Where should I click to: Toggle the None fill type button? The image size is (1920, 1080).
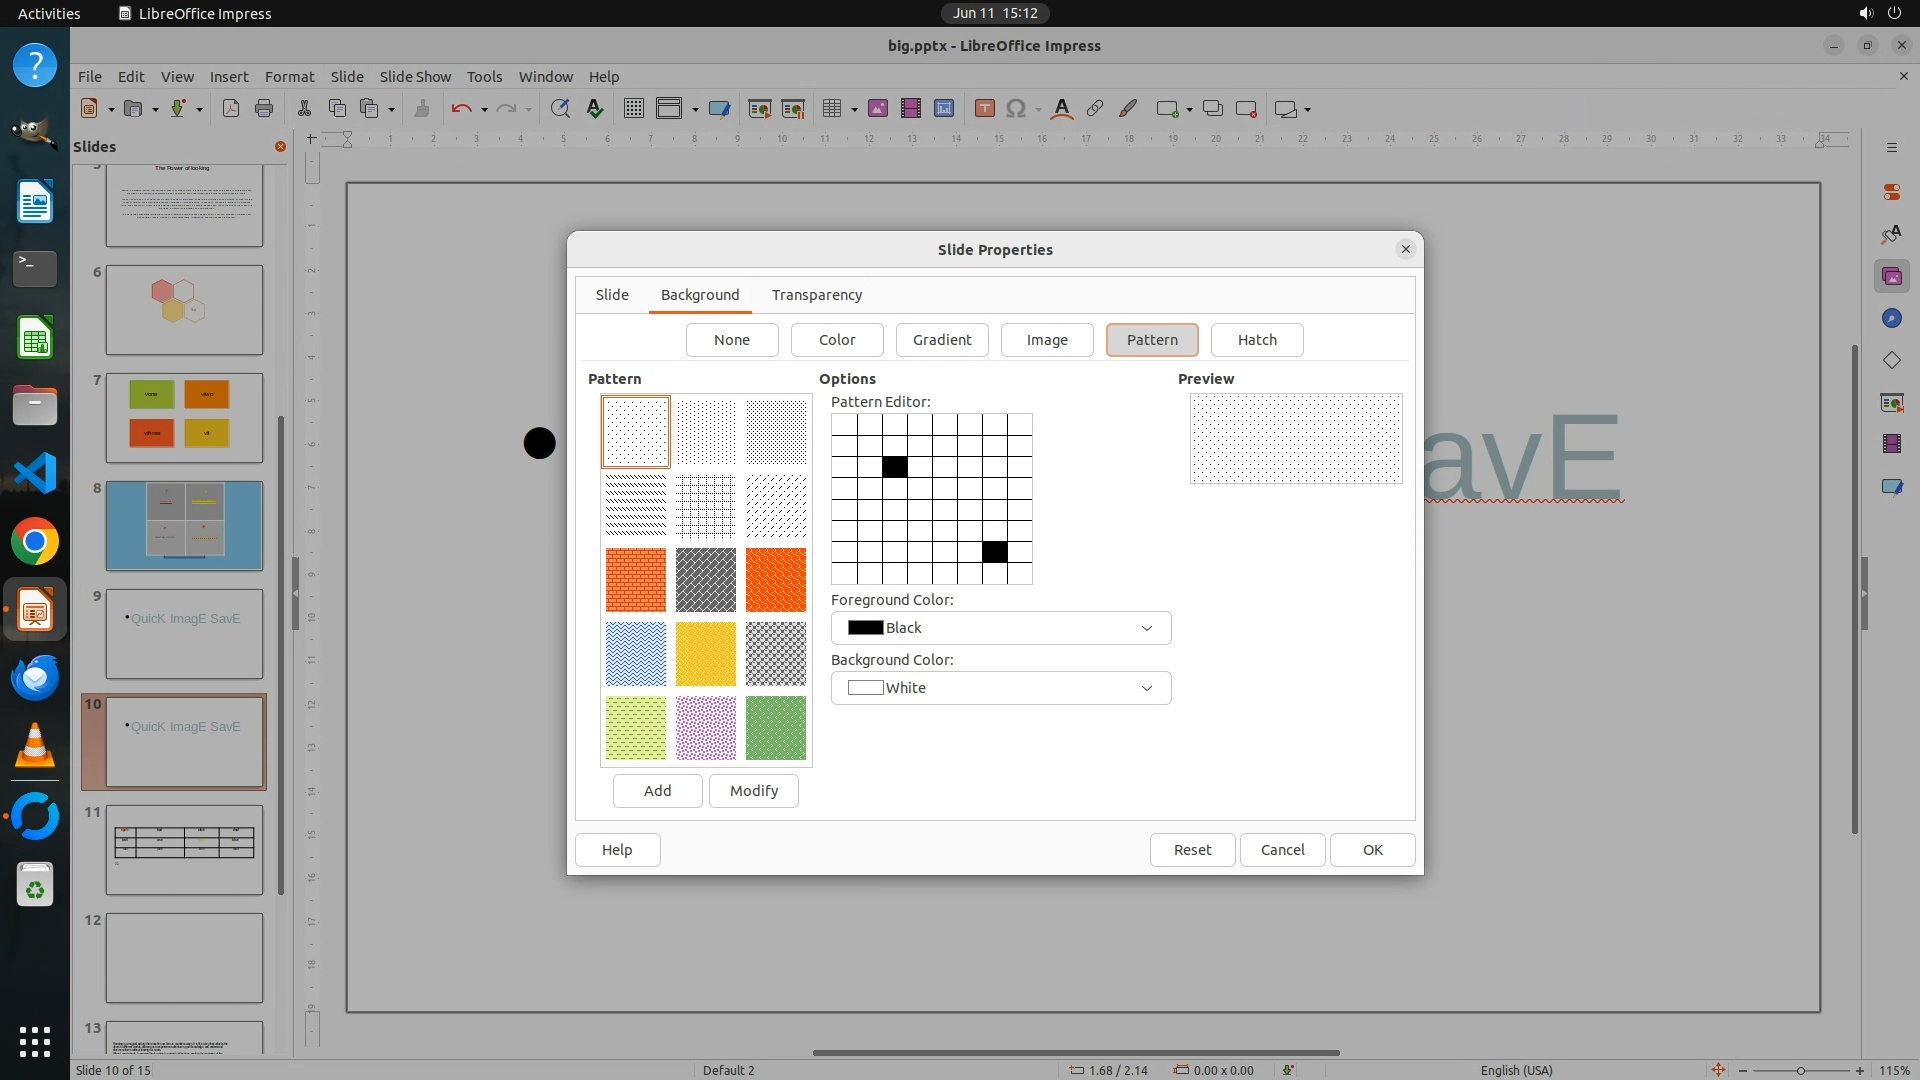[x=732, y=340]
